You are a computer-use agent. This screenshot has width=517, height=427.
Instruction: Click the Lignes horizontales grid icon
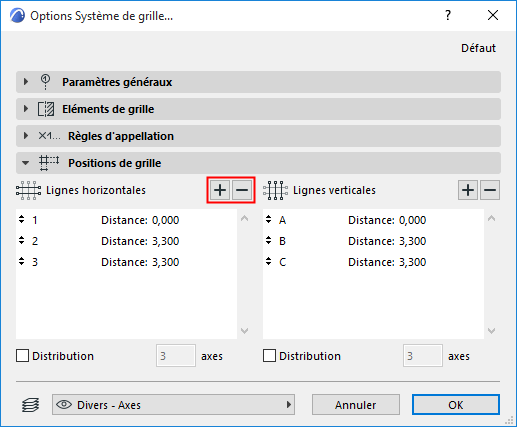point(29,190)
